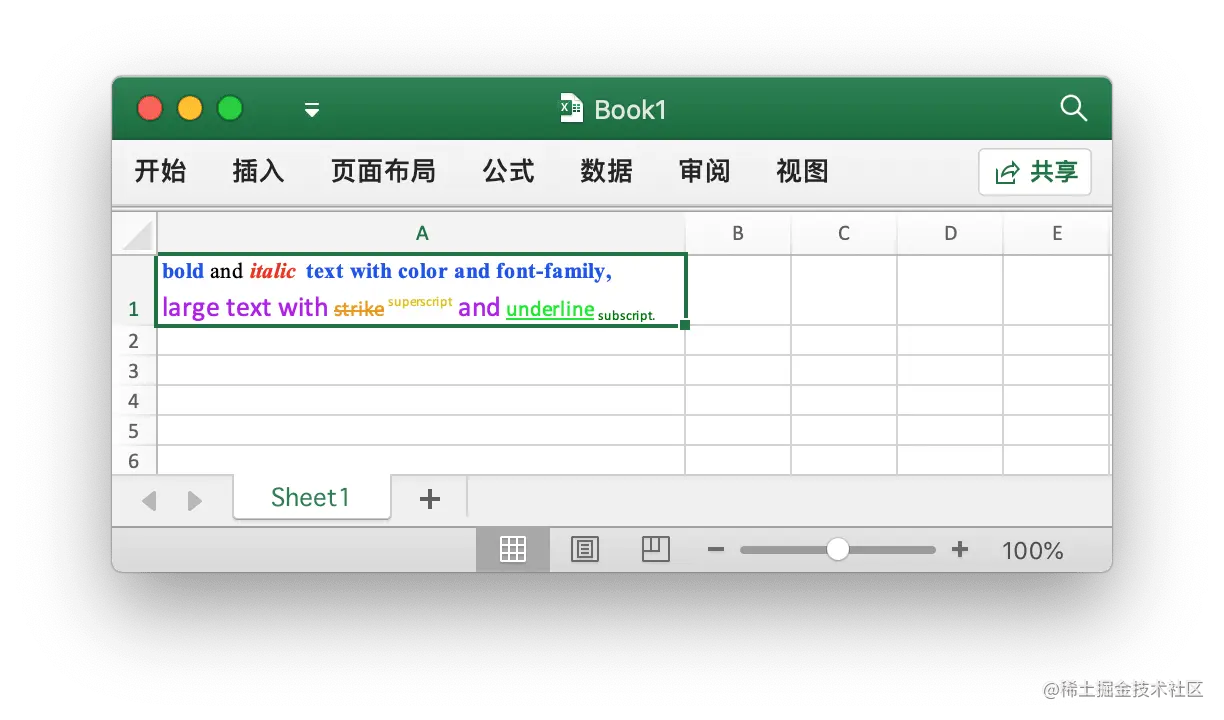Select column B header
The image size is (1224, 720).
738,233
